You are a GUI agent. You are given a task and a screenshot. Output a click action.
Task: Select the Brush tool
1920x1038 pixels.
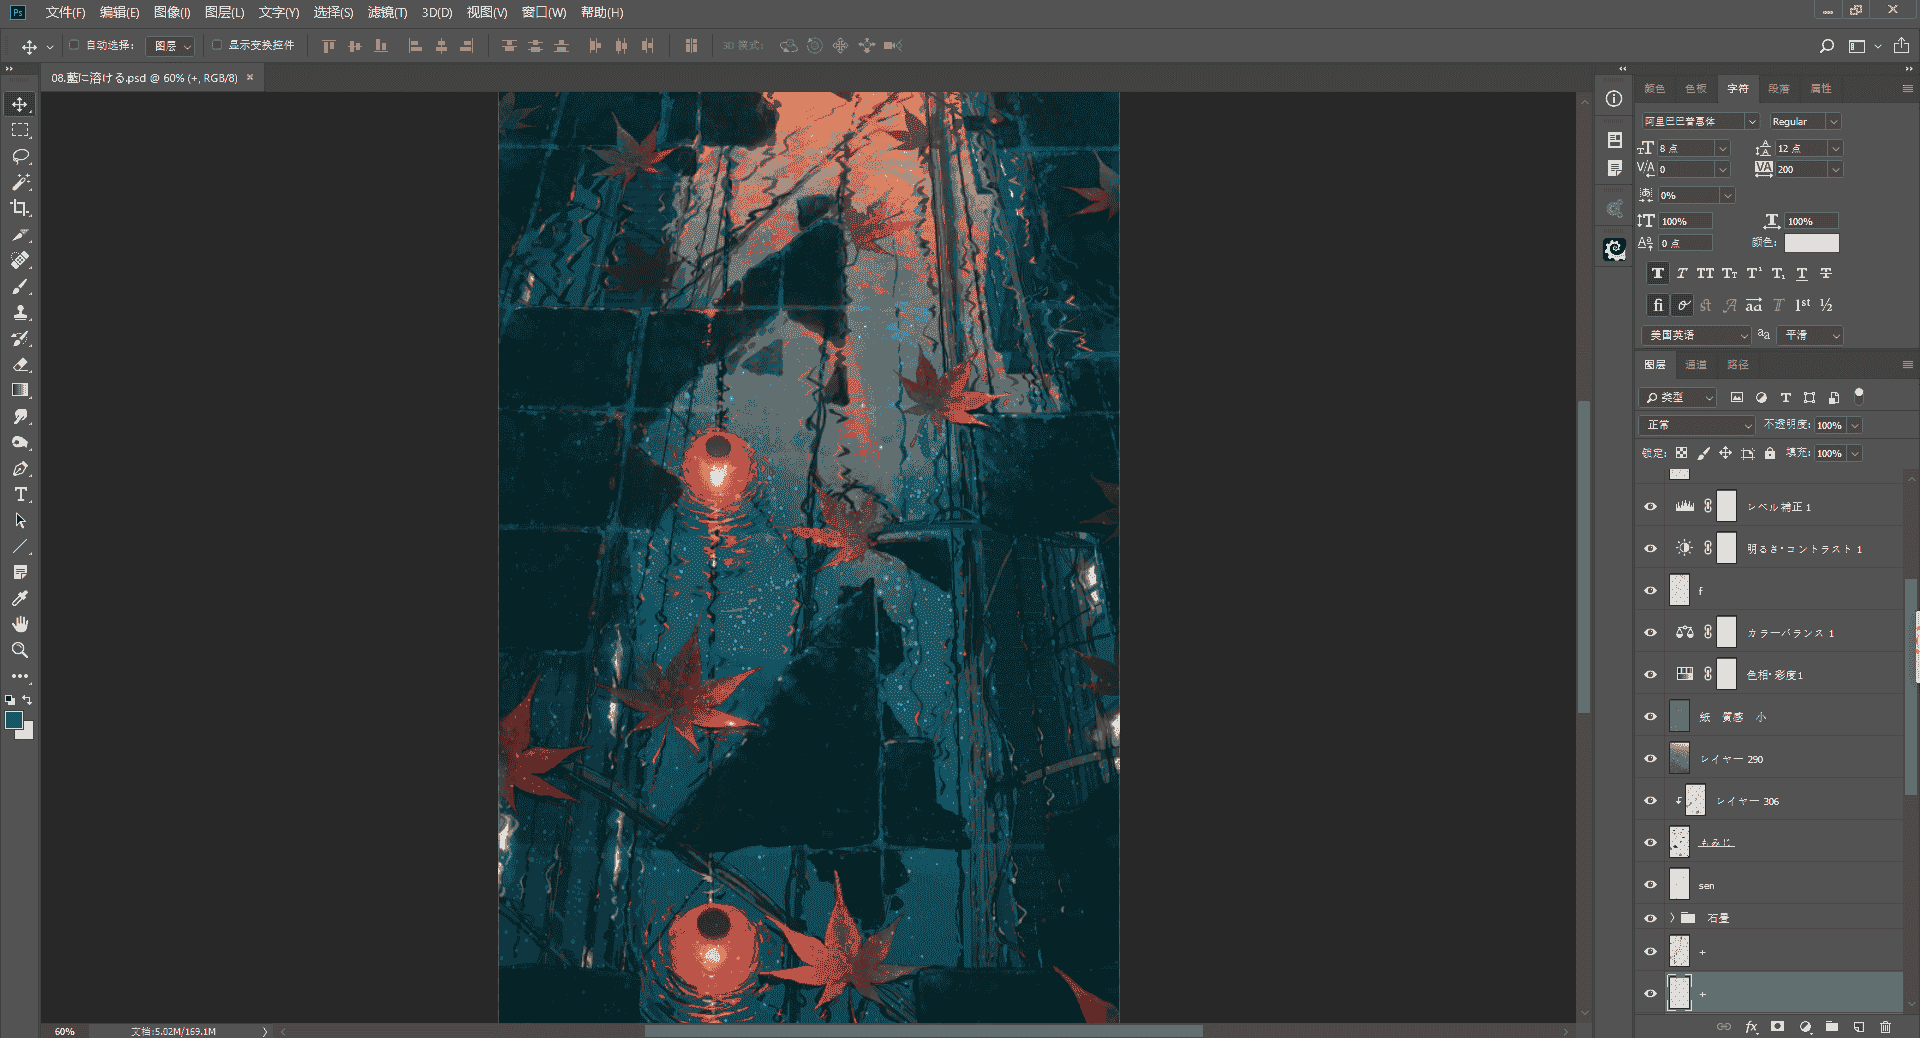pos(20,286)
